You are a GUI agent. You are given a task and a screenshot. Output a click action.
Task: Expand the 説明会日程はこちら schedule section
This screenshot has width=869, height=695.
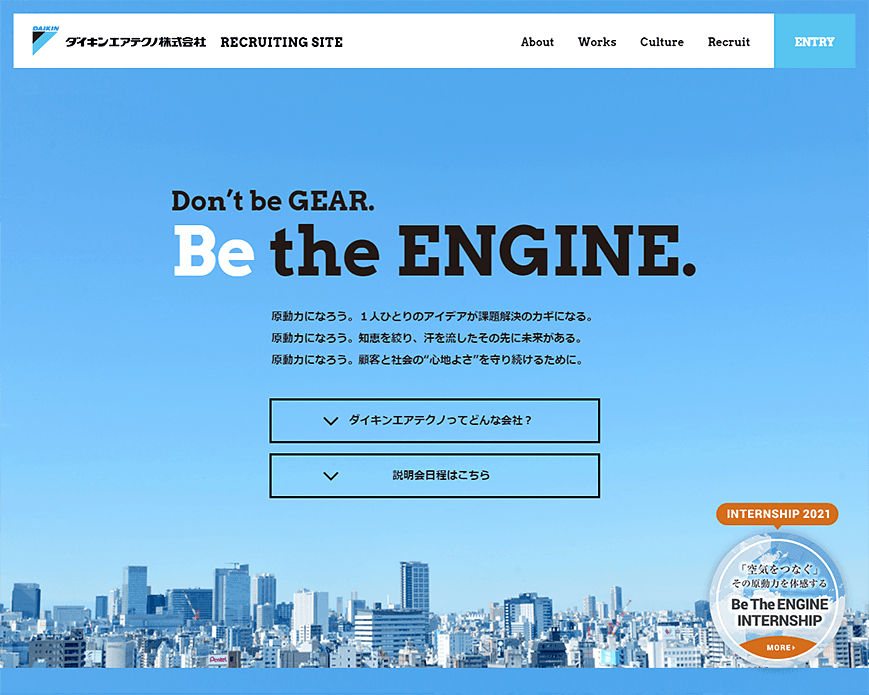[433, 476]
